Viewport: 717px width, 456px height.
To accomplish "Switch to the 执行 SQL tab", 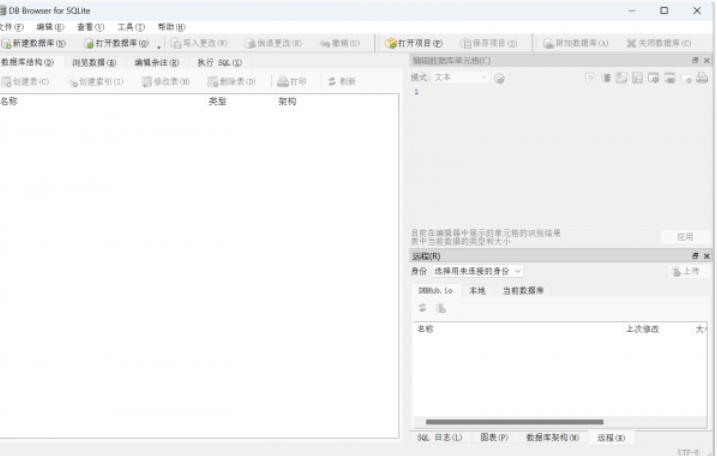I will (219, 63).
